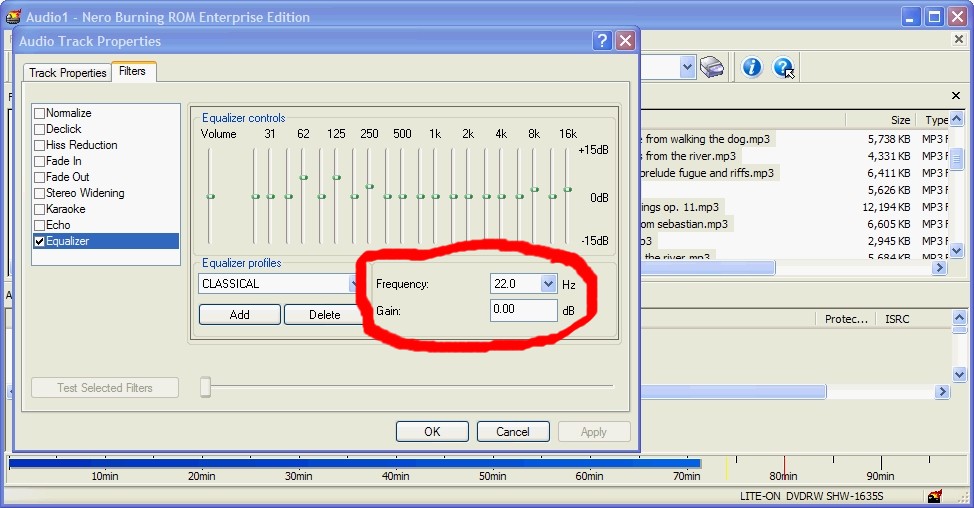The width and height of the screenshot is (974, 508).
Task: Toggle the Hiss Reduction checkbox
Action: [x=39, y=145]
